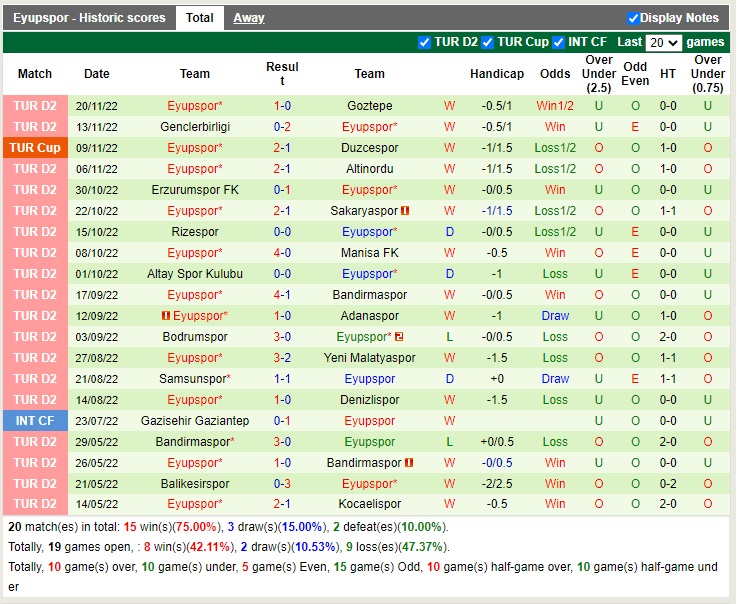The width and height of the screenshot is (737, 604).
Task: Click the 1-1 score at Samsunspor
Action: coord(282,379)
